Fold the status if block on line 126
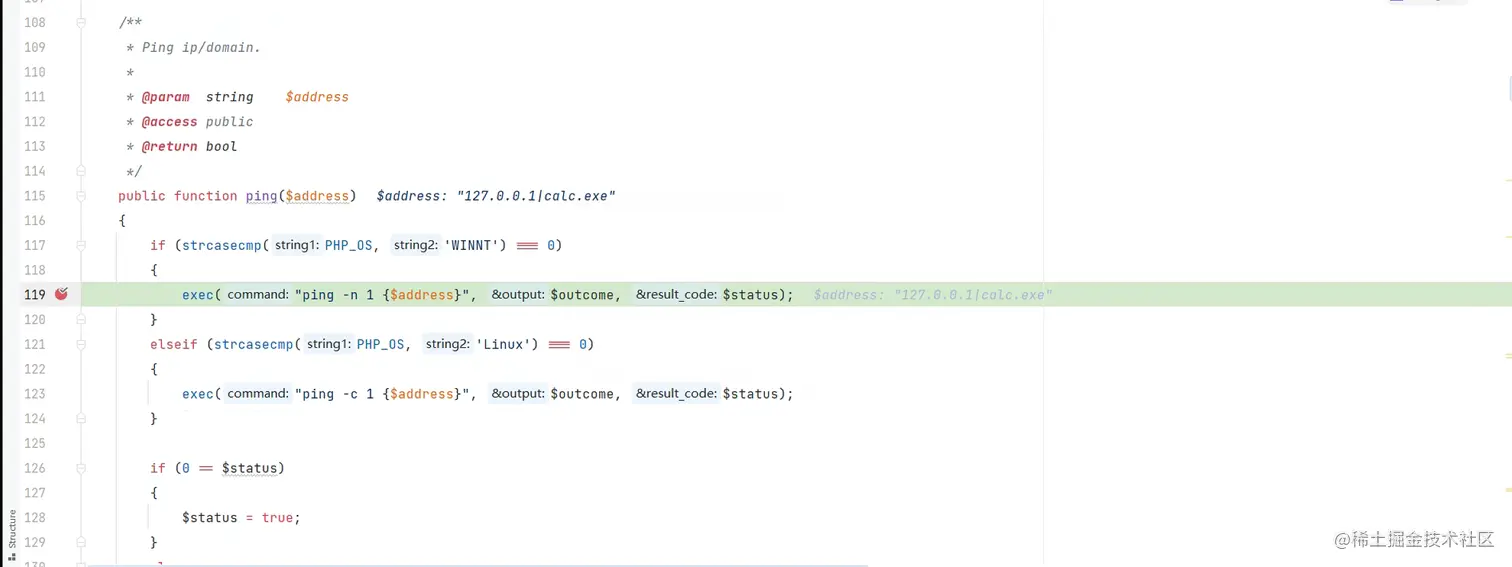This screenshot has height=567, width=1512. coord(81,468)
